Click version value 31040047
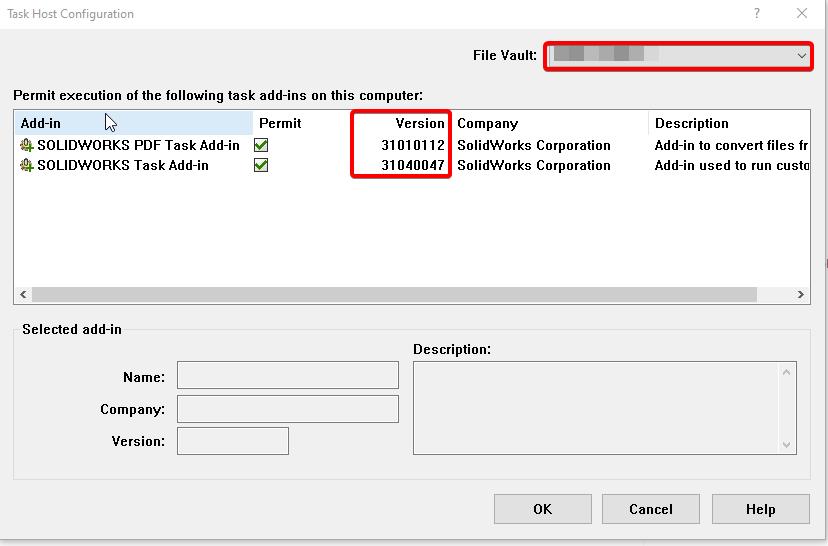The image size is (828, 546). (x=413, y=165)
